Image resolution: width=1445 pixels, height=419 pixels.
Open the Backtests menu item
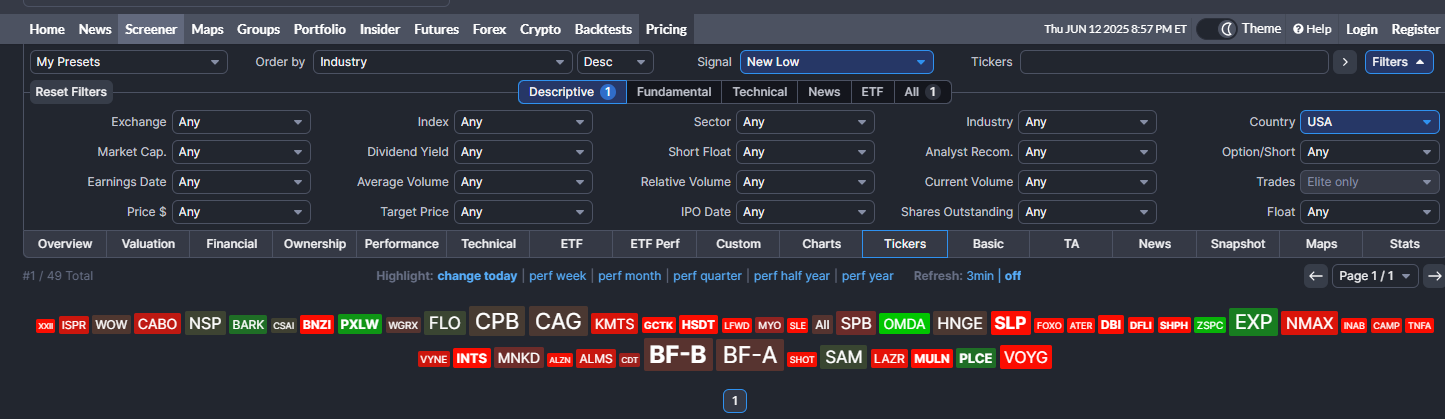[603, 29]
